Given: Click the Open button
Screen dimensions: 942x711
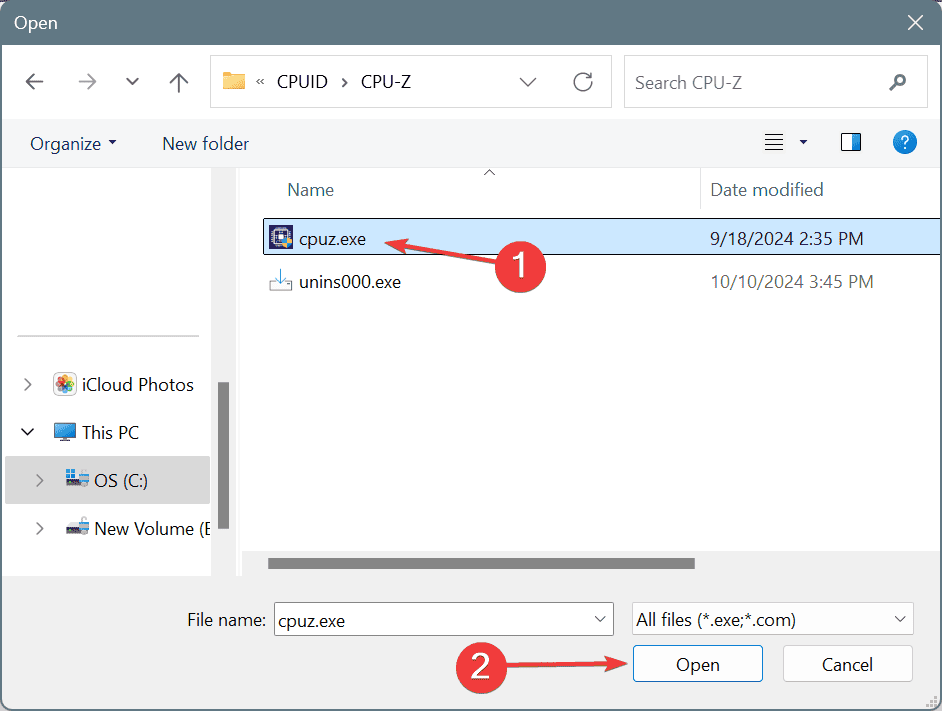Looking at the screenshot, I should click(697, 664).
